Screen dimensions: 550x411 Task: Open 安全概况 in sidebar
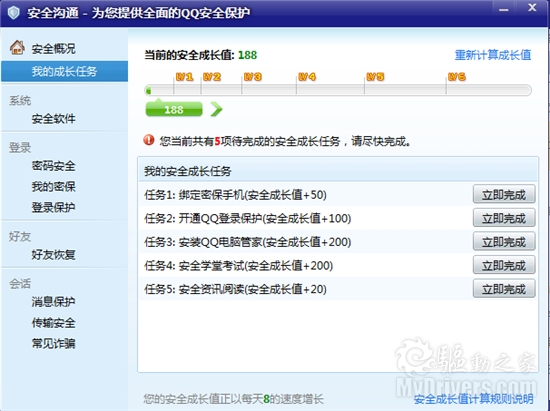(x=53, y=49)
